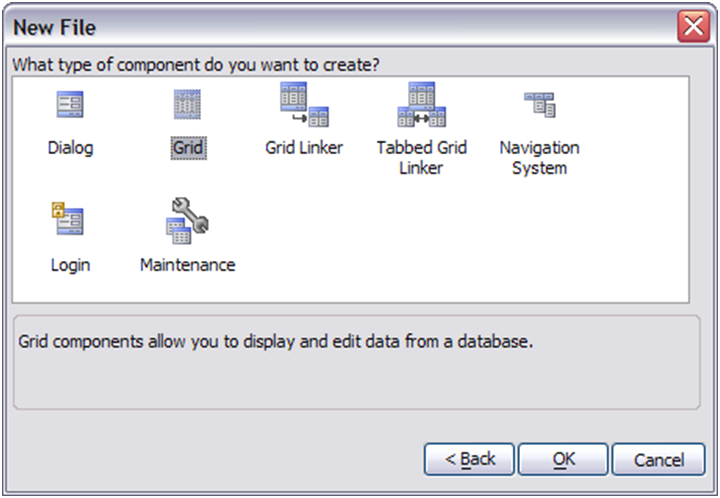Click the "Tabbed Grid Linker" caption
The width and height of the screenshot is (720, 498).
pos(422,157)
